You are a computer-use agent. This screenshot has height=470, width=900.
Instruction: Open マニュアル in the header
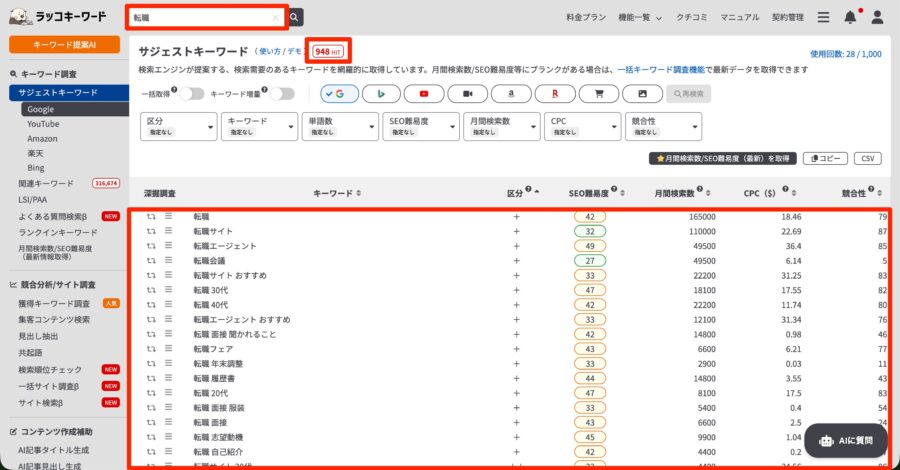(740, 17)
